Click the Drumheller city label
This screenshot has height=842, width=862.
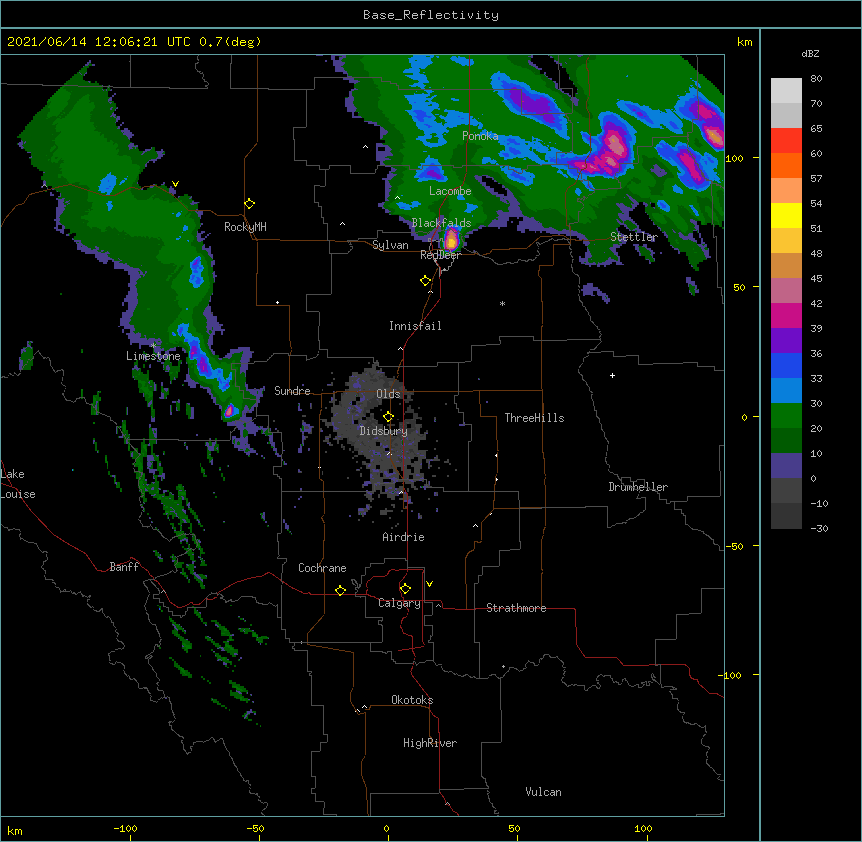(638, 487)
